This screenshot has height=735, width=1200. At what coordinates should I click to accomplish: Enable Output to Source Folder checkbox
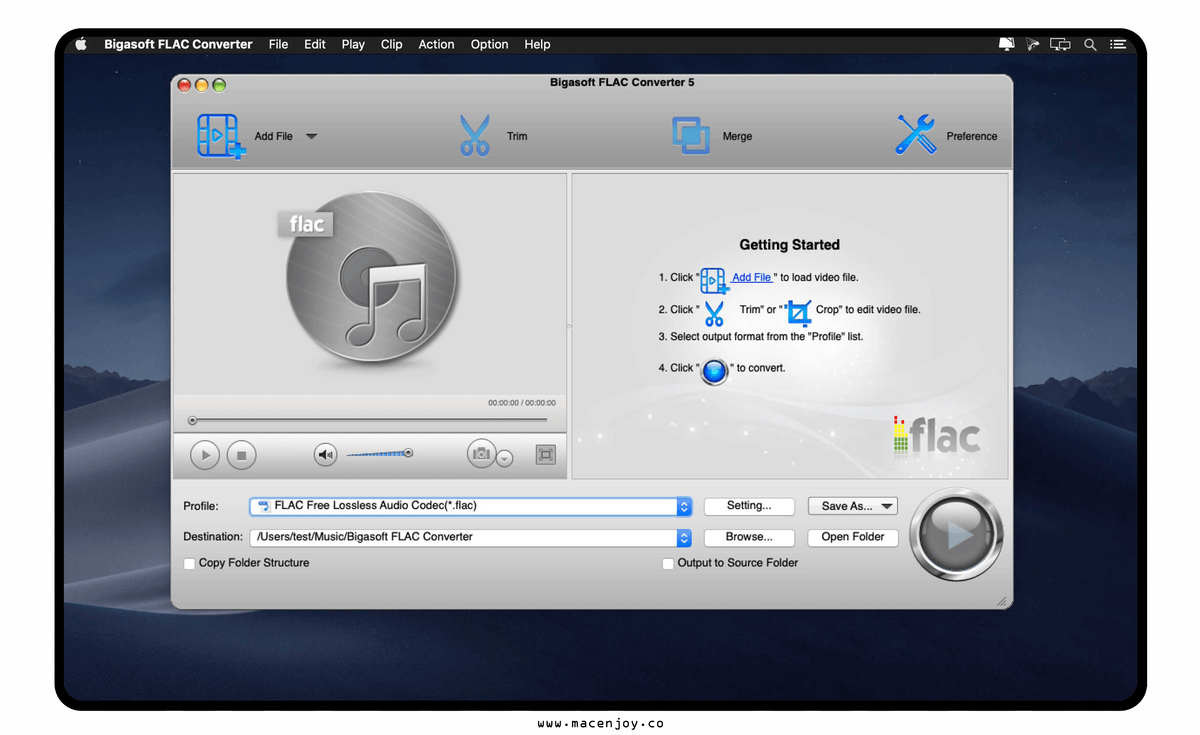click(x=668, y=564)
